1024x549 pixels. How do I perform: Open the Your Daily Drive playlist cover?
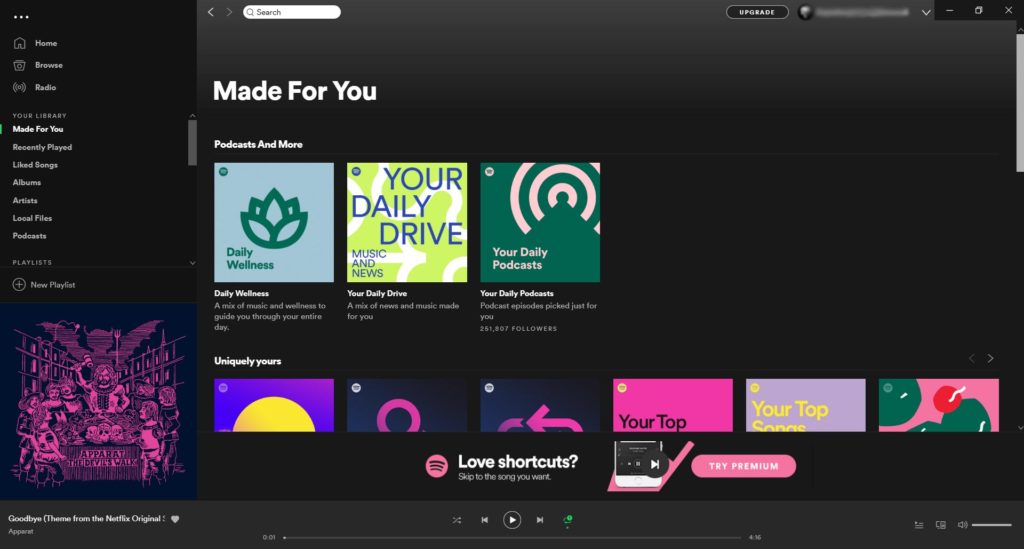407,222
